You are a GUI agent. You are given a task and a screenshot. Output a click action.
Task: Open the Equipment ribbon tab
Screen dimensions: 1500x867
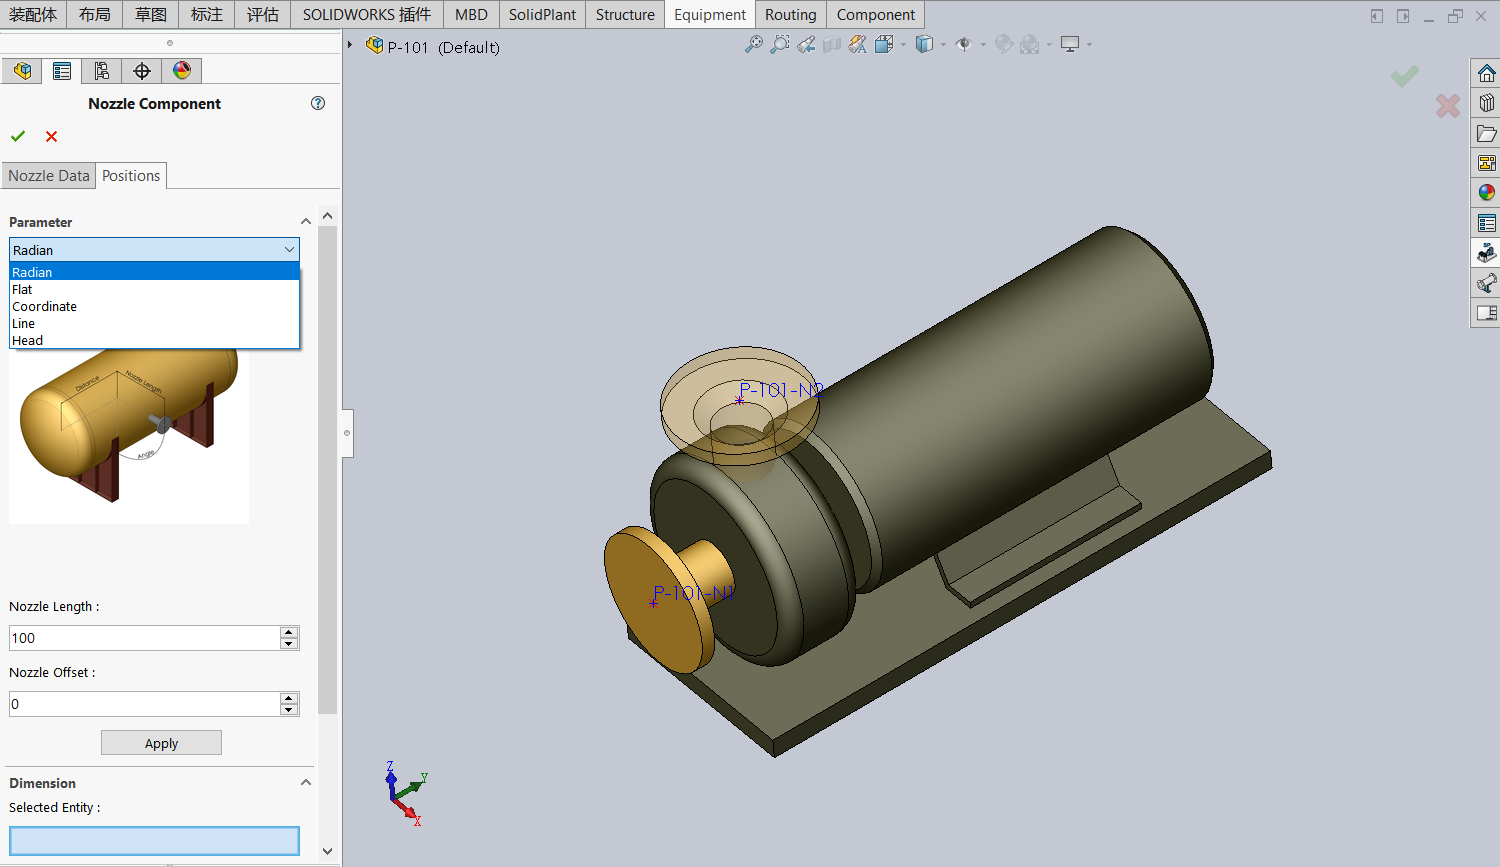[710, 14]
